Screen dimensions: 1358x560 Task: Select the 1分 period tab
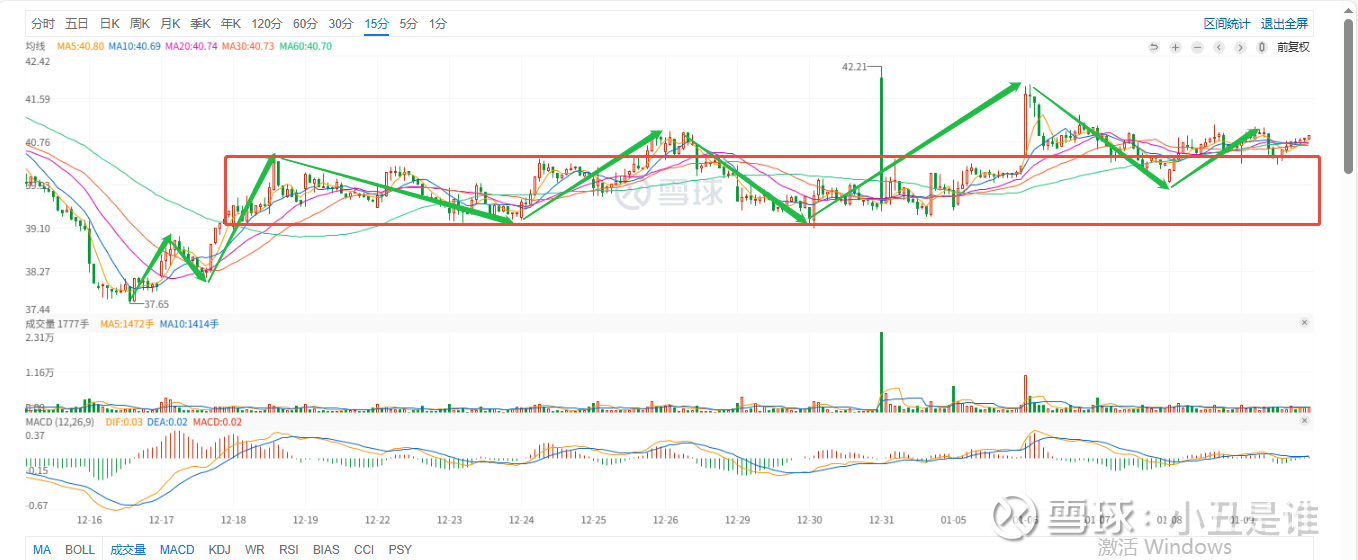(438, 23)
